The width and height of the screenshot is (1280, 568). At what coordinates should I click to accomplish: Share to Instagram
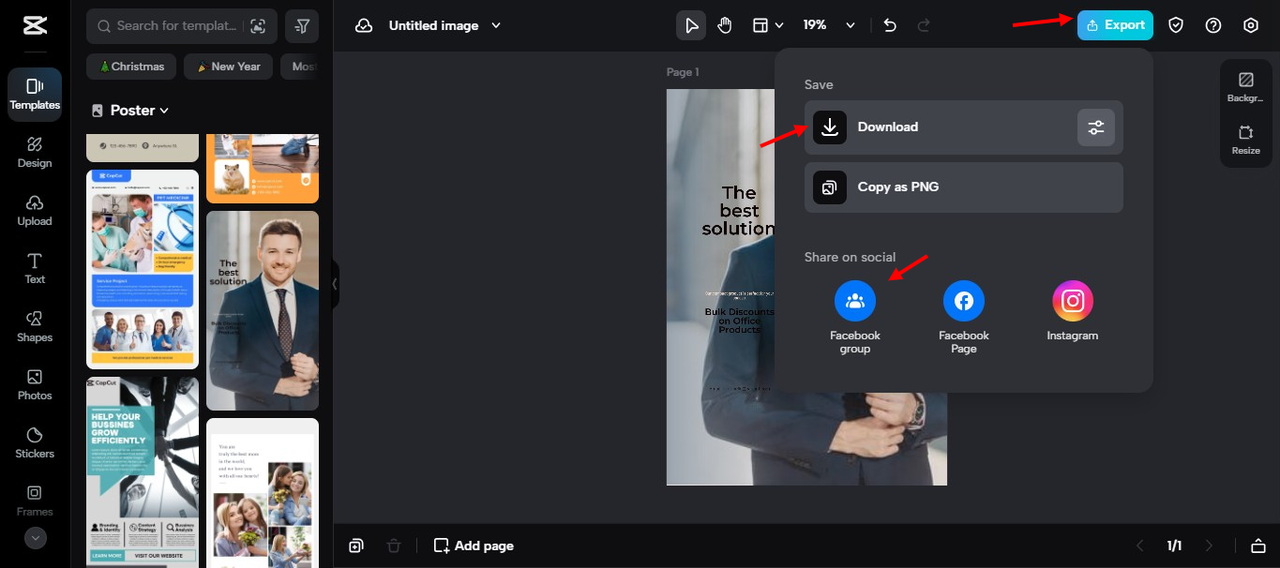(1073, 311)
